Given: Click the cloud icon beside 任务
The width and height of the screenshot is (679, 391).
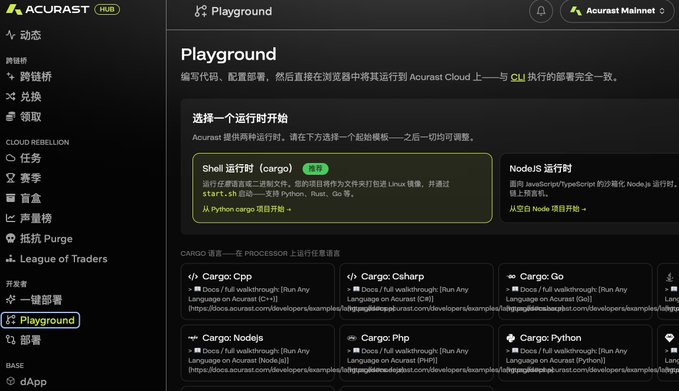Looking at the screenshot, I should point(11,158).
